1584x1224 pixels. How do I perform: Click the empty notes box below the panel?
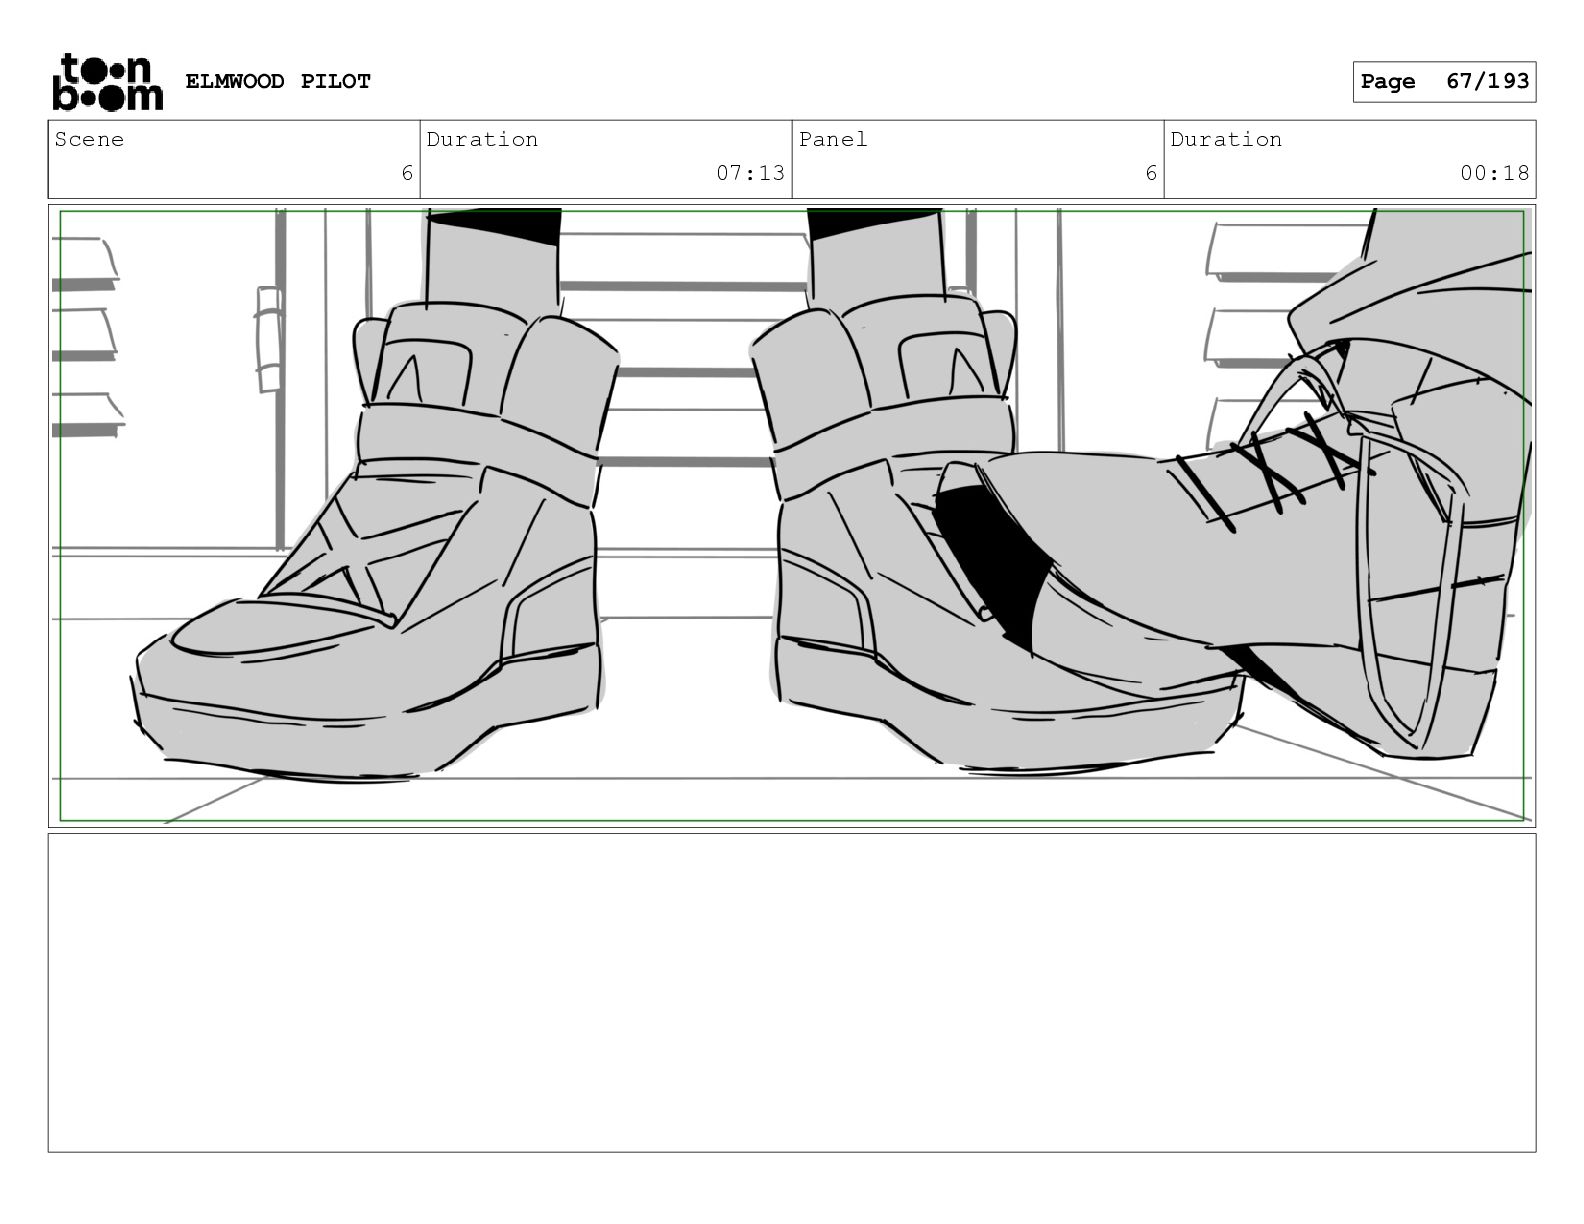coord(792,993)
